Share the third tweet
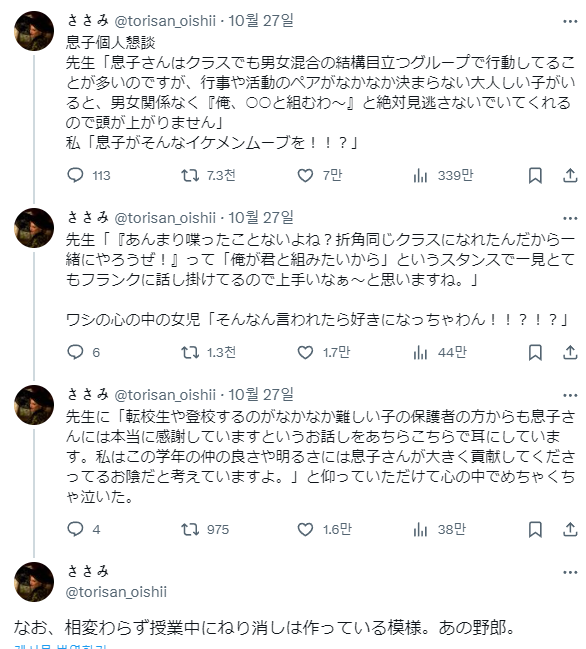The width and height of the screenshot is (586, 649). [x=570, y=529]
